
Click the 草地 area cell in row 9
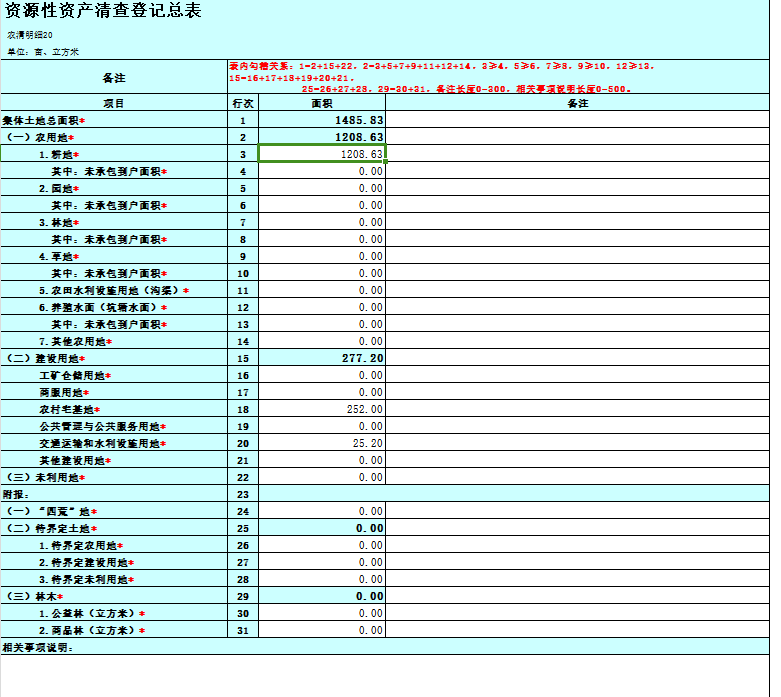coord(322,256)
